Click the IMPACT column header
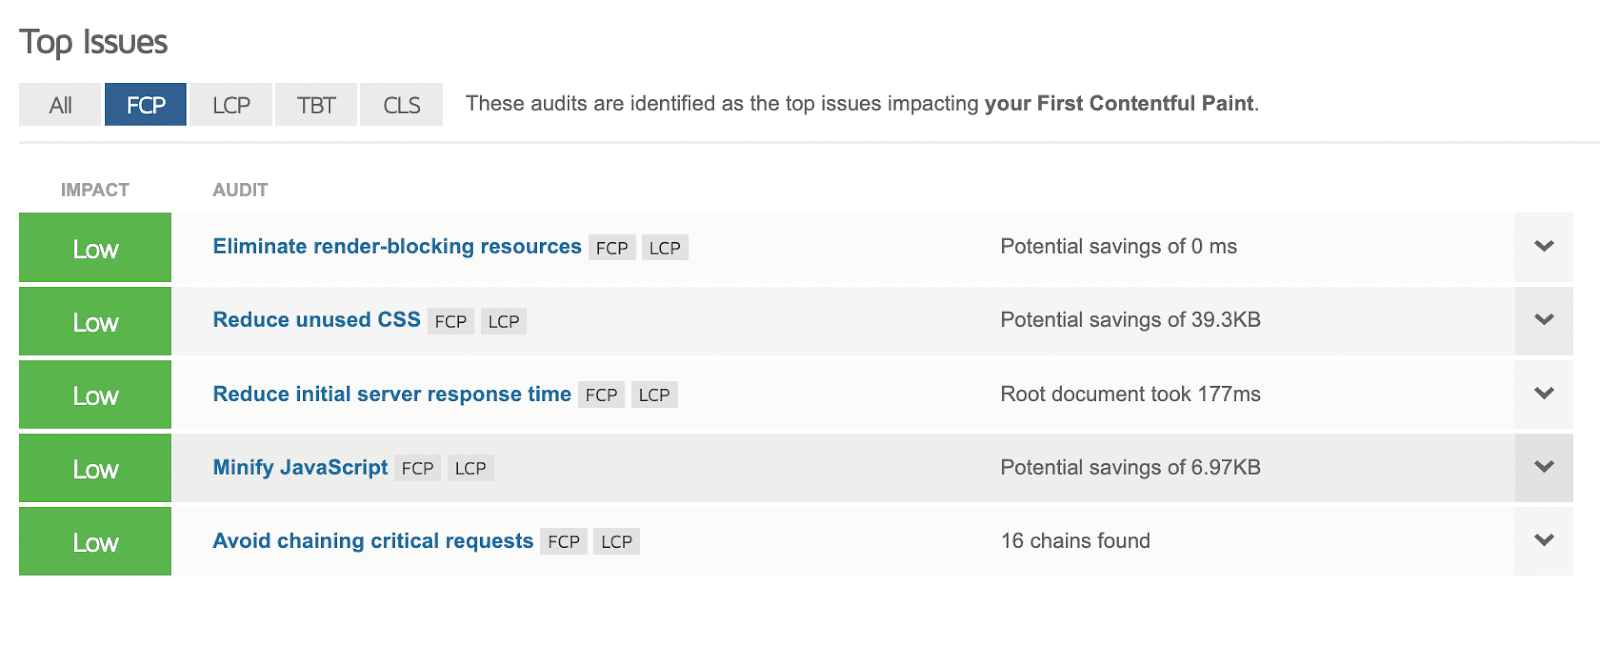 point(96,189)
